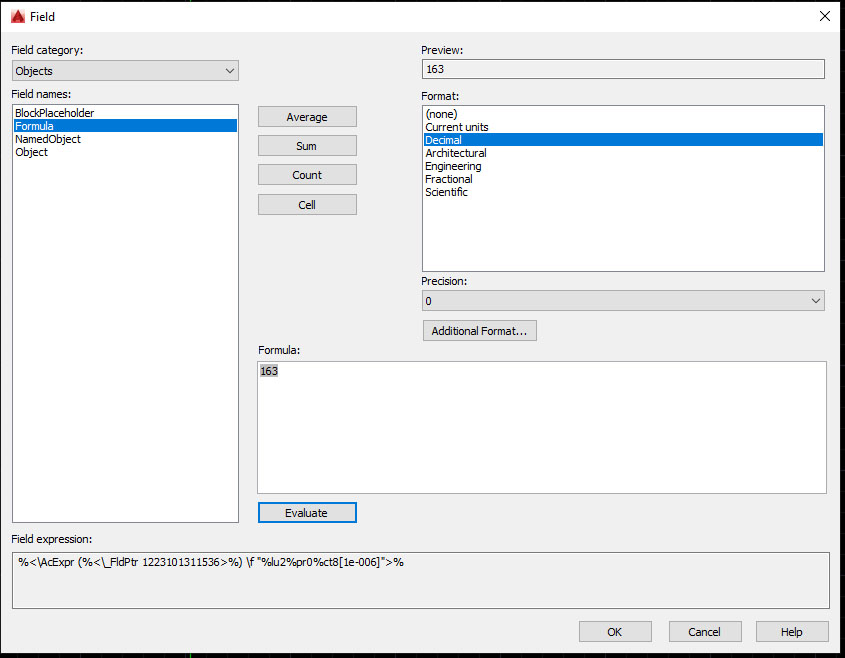This screenshot has width=845, height=658.
Task: Open Additional Format settings
Action: [x=479, y=330]
